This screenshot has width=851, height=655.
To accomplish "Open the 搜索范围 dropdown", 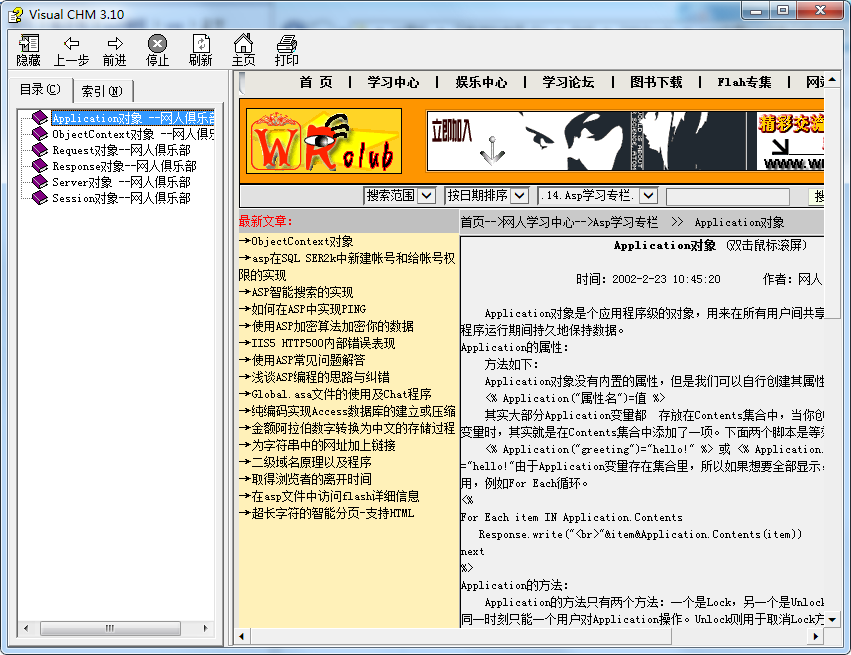I will point(426,195).
